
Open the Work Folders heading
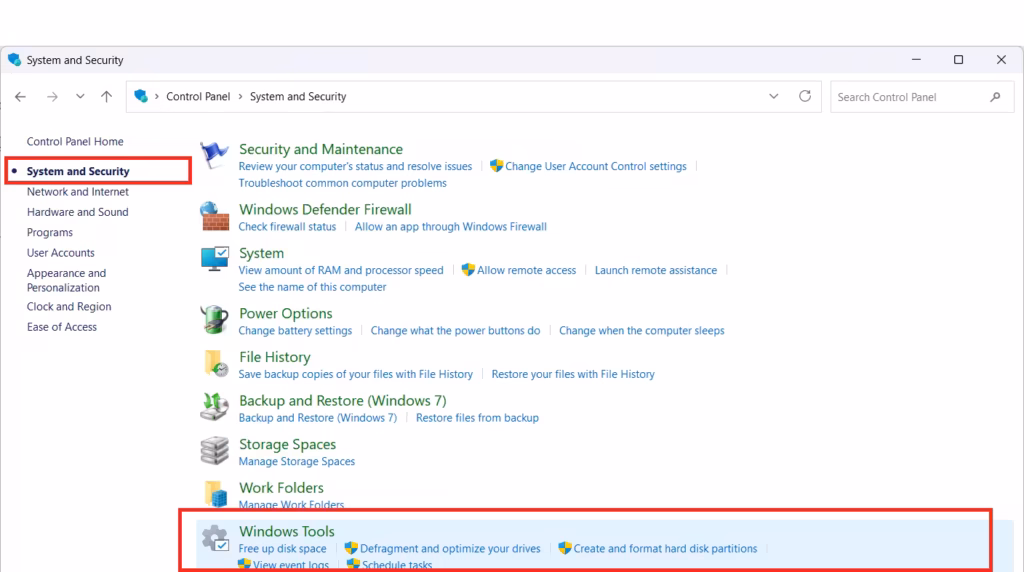pyautogui.click(x=281, y=488)
